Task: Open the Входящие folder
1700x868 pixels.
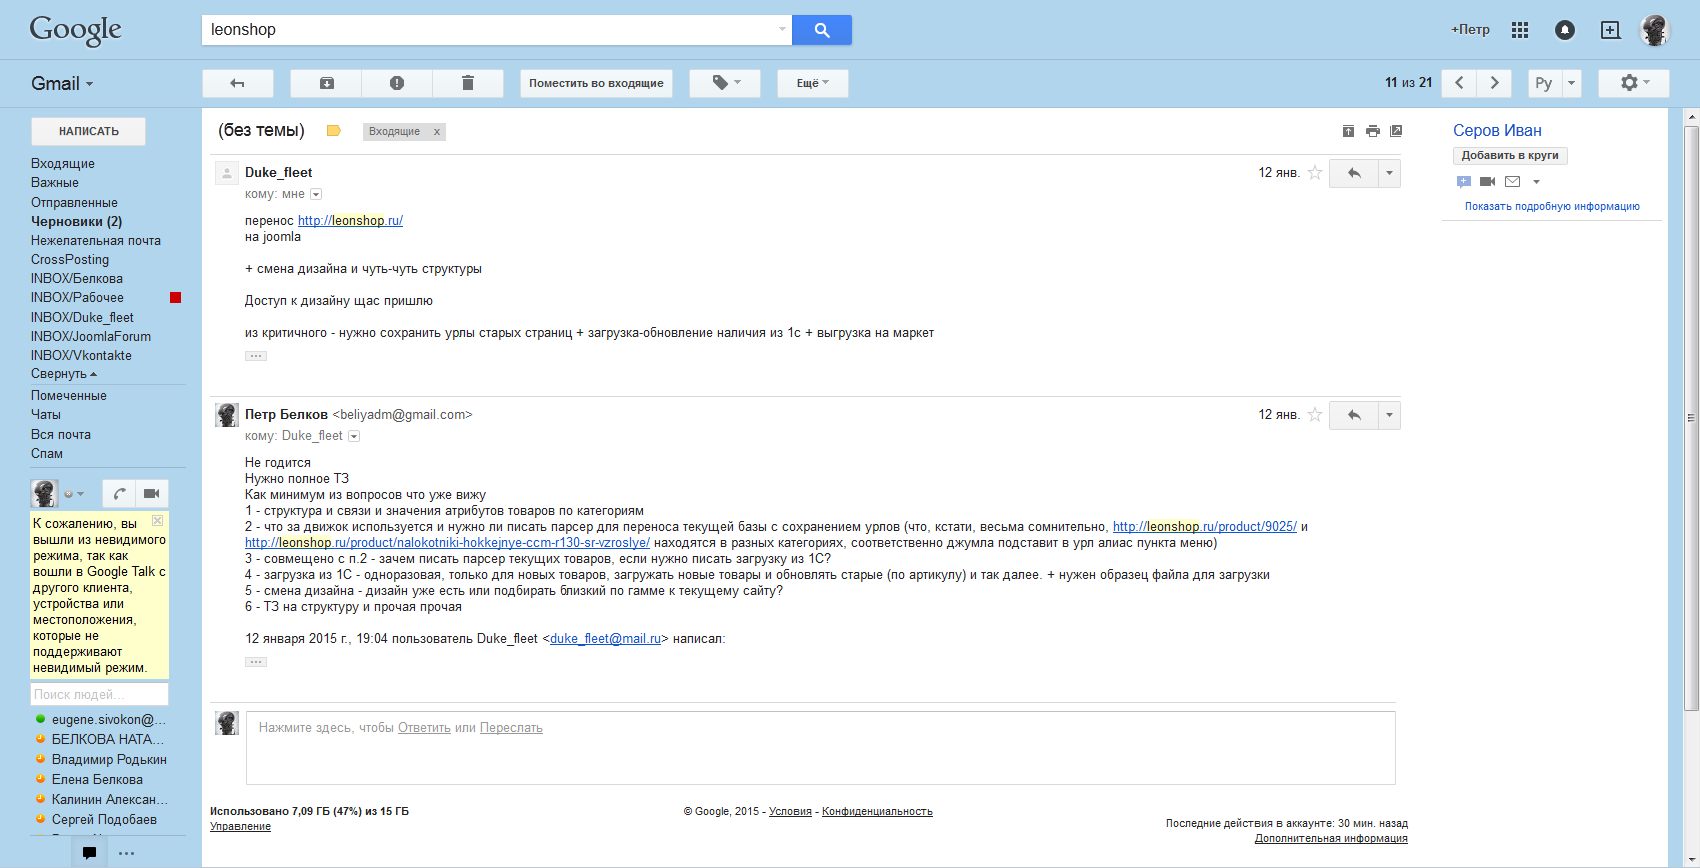Action: click(x=63, y=163)
